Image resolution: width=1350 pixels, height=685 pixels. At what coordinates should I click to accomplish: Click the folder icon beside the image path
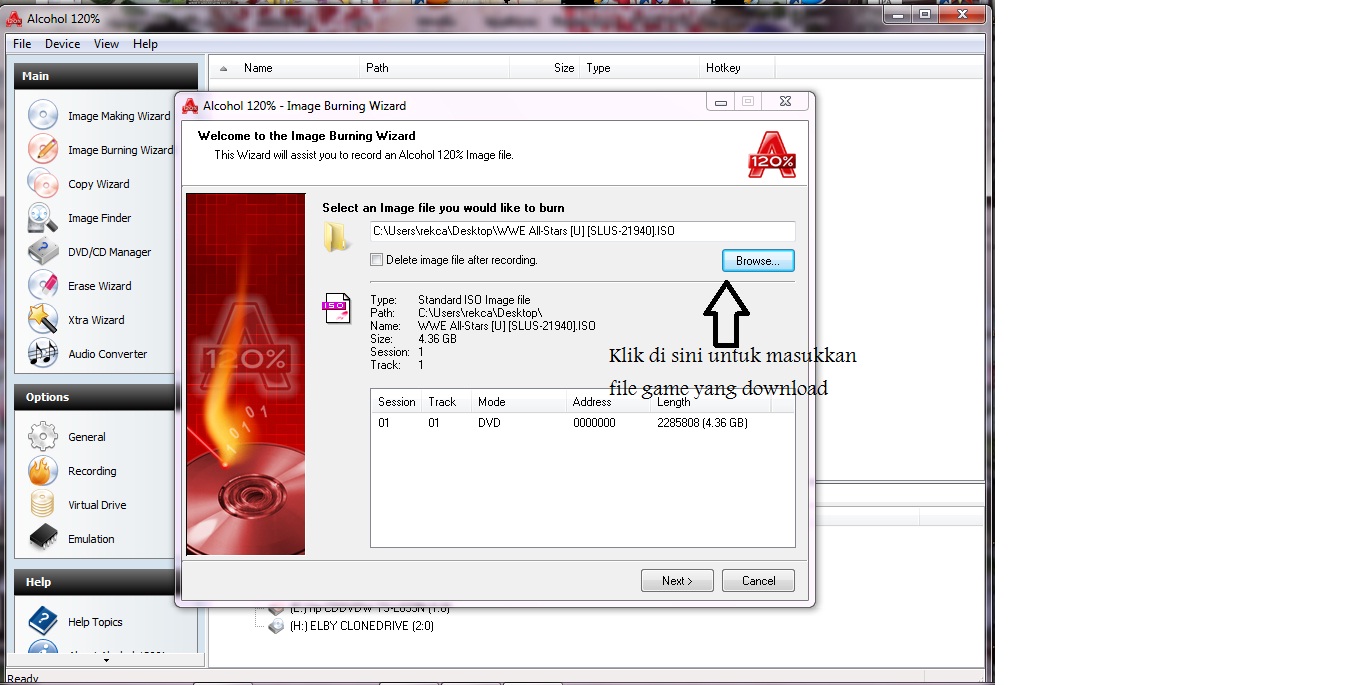point(337,237)
